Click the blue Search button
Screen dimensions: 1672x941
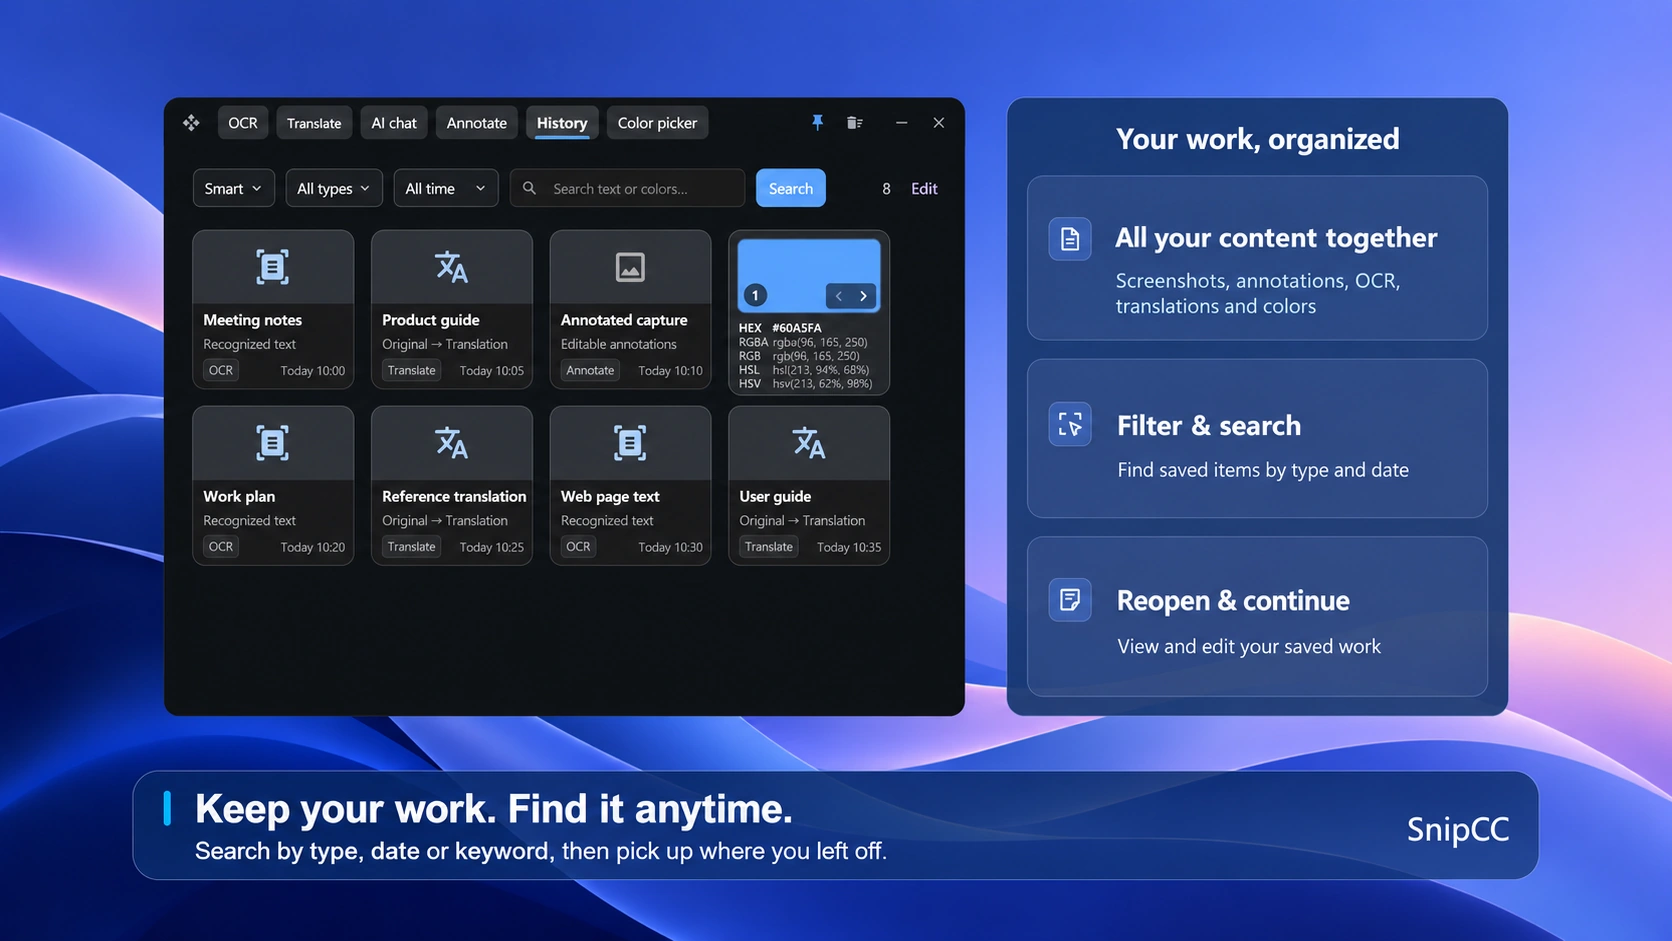pos(791,188)
